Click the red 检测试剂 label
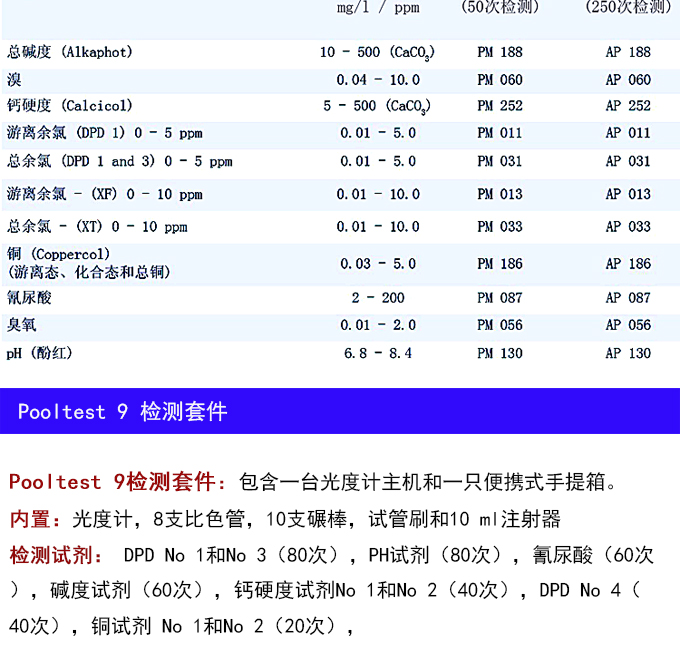Screen dimensions: 680x656 click(50, 555)
